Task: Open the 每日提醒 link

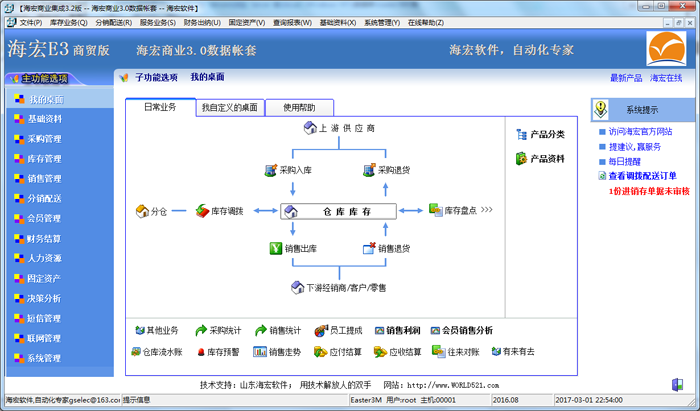Action: coord(625,161)
